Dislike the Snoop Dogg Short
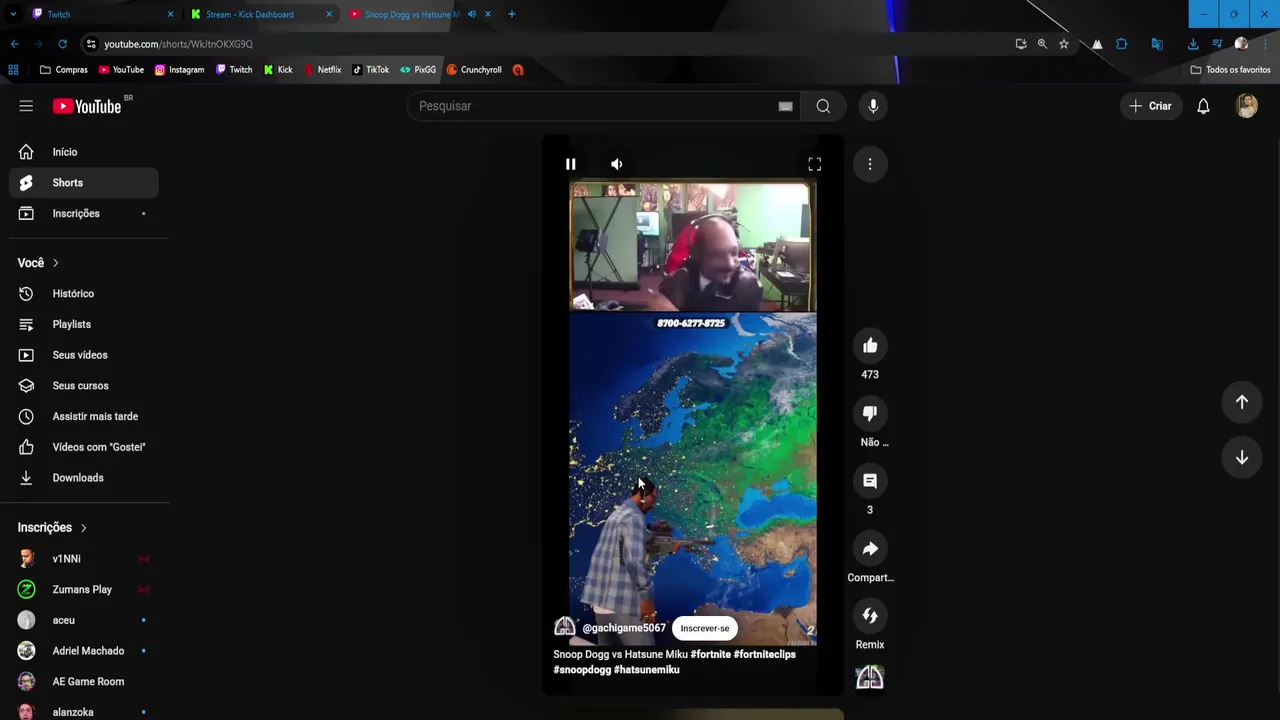The image size is (1280, 720). (870, 413)
